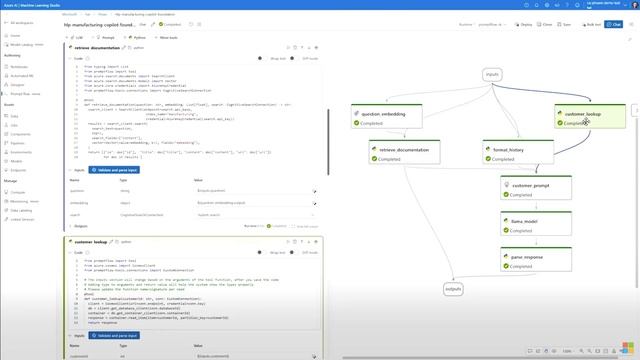Open Compute under Manage in the sidebar

pos(18,192)
